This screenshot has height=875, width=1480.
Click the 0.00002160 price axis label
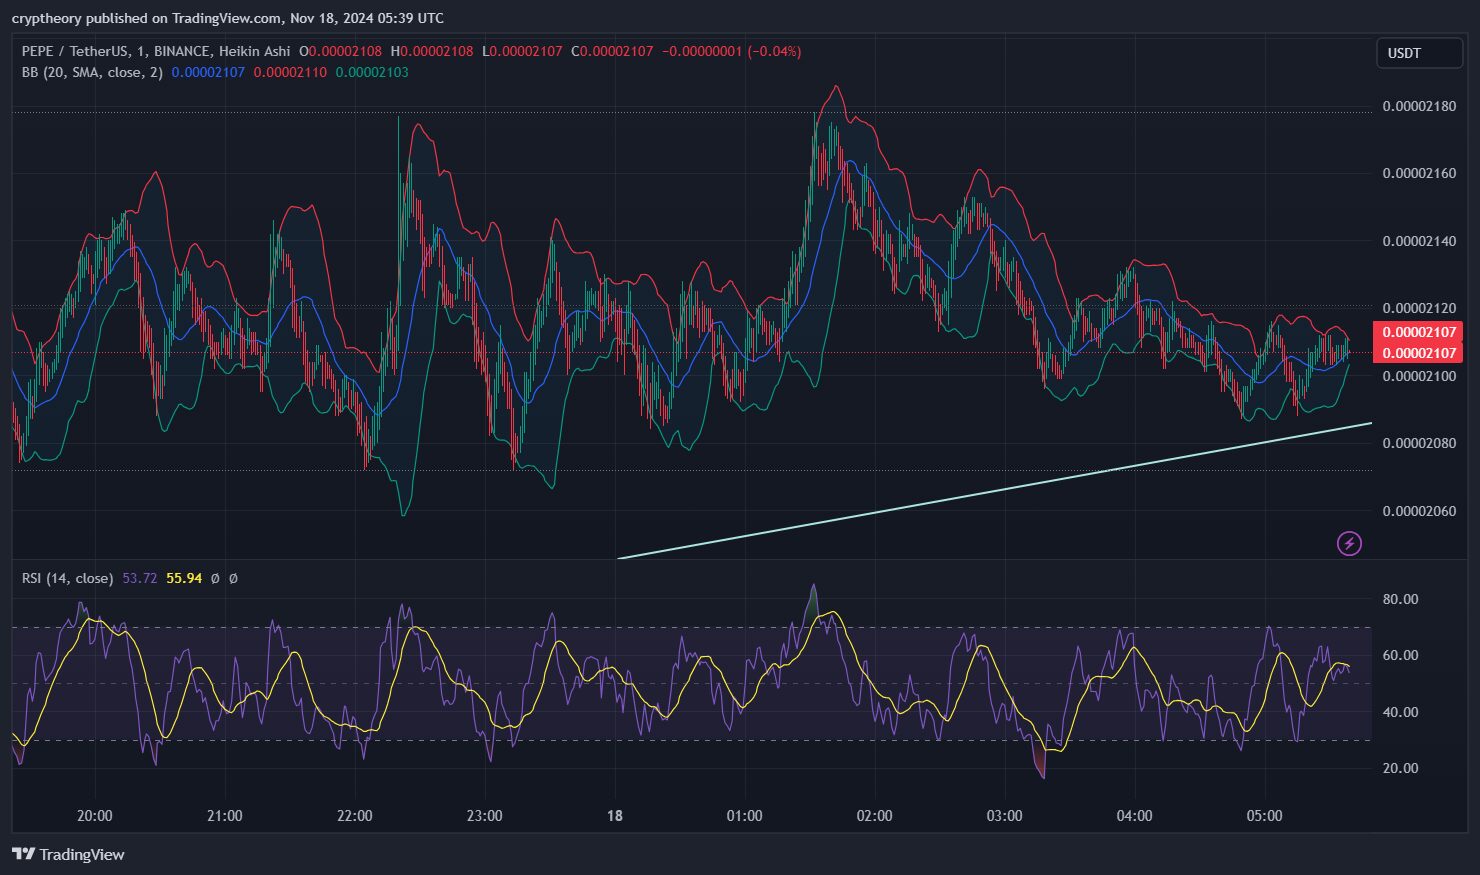[1419, 173]
